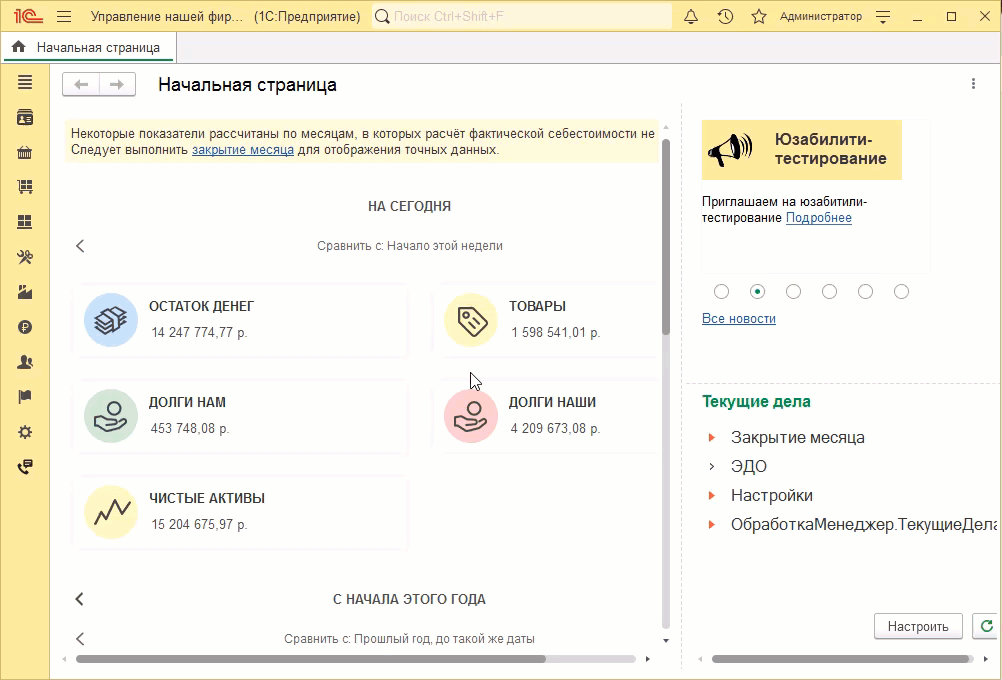Follow the закрытие месяца link
The height and width of the screenshot is (680, 1002).
click(x=243, y=150)
